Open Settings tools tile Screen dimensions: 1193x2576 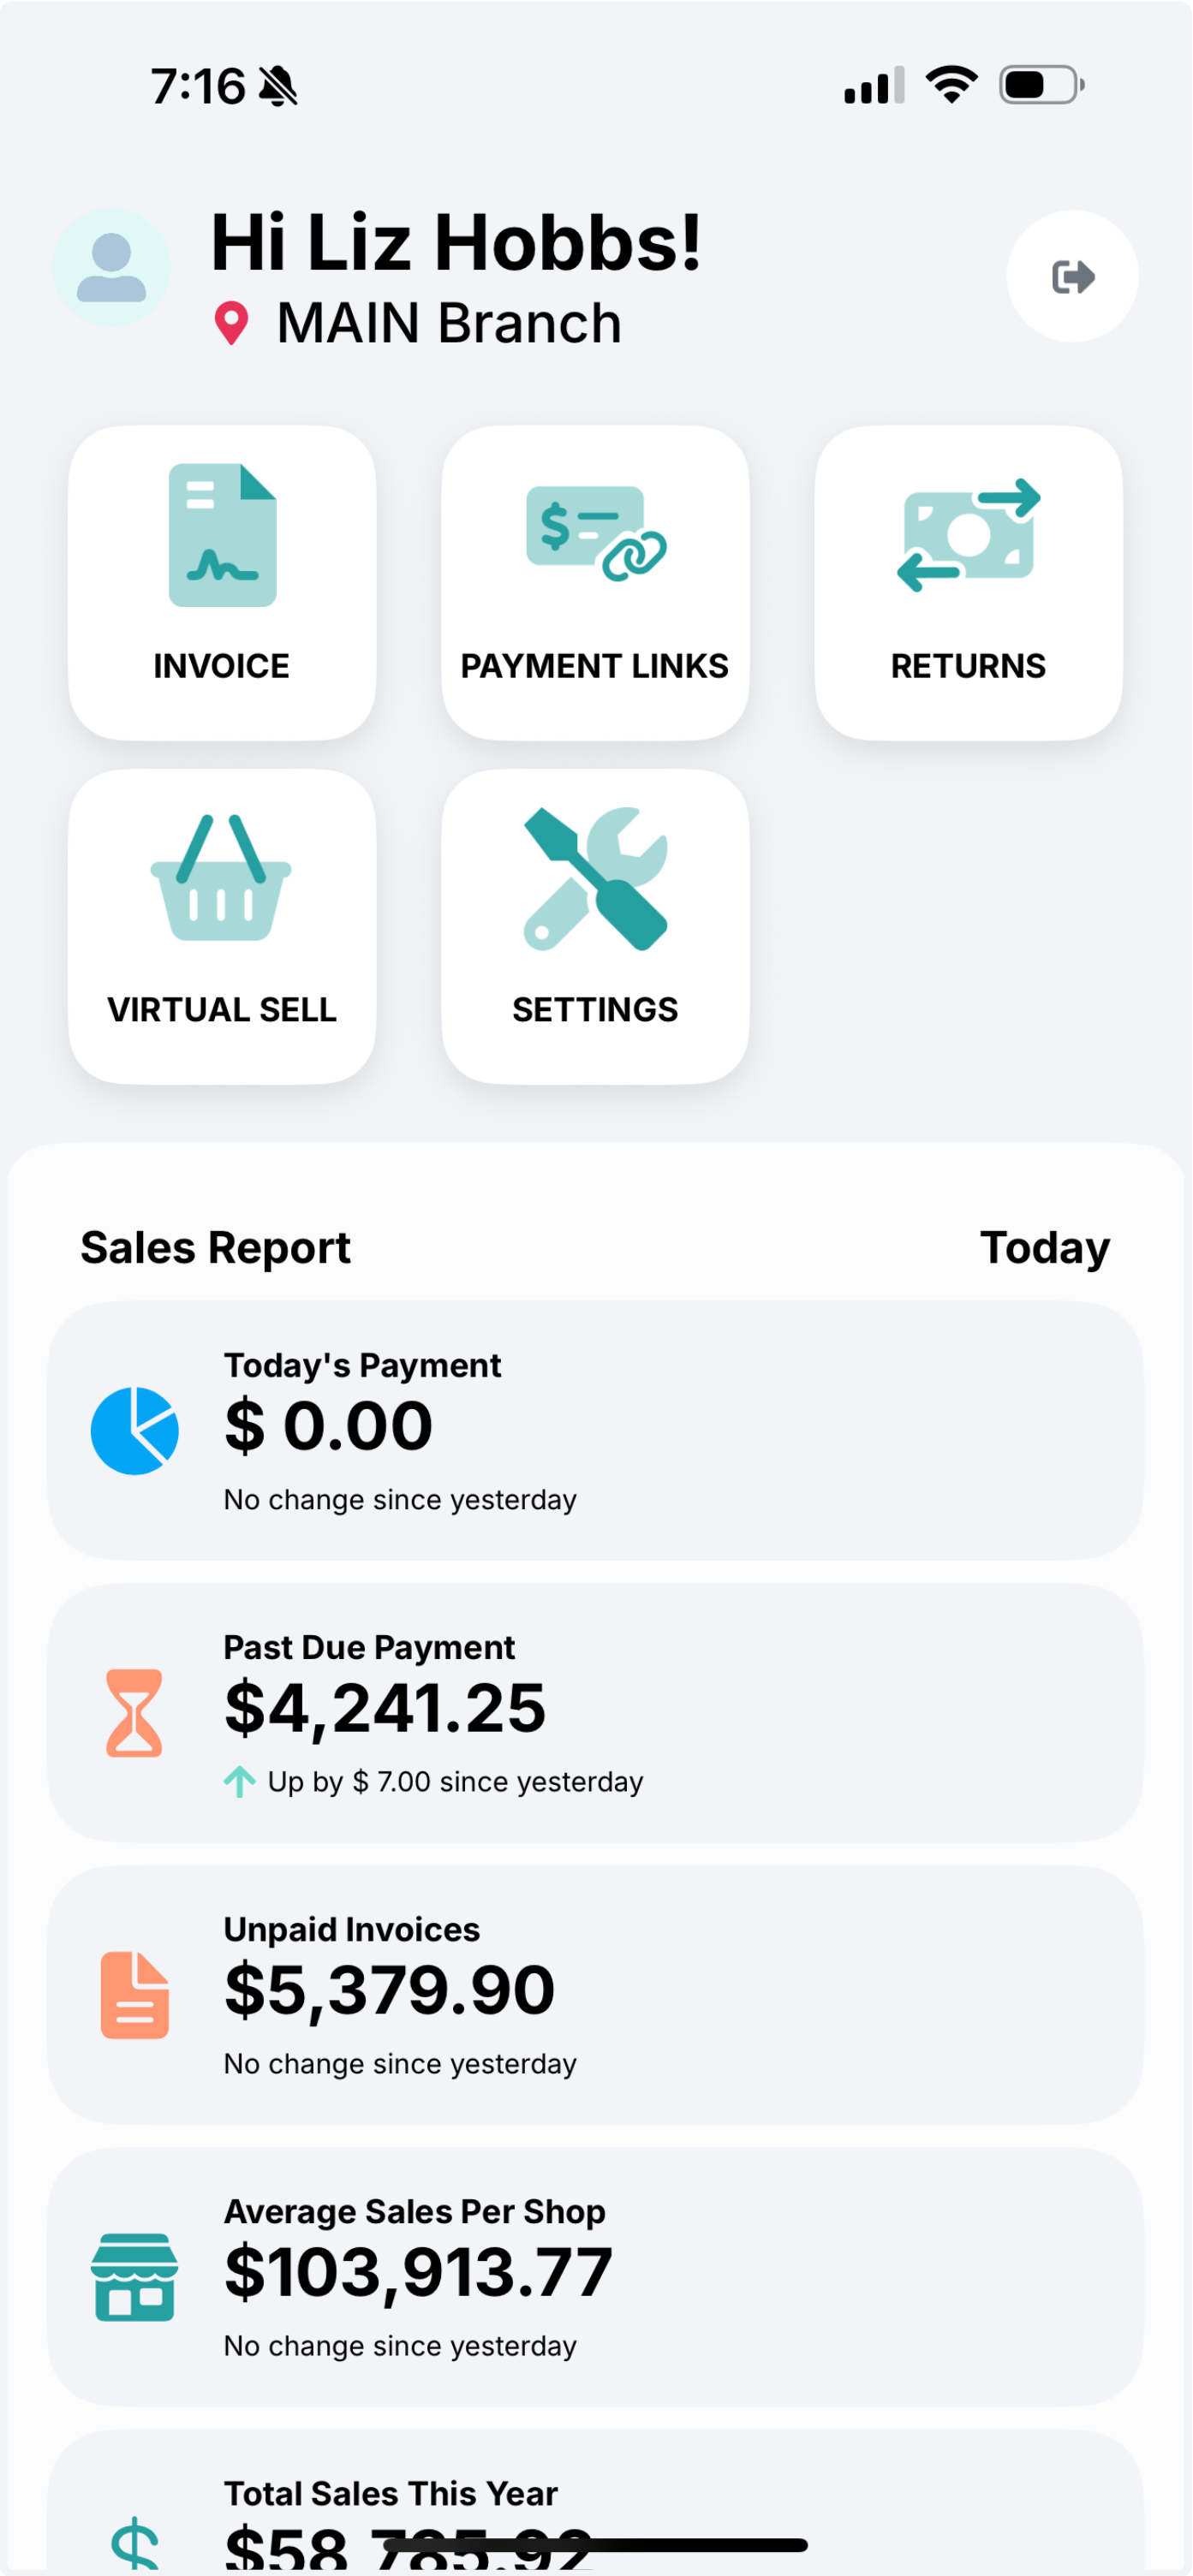click(595, 926)
